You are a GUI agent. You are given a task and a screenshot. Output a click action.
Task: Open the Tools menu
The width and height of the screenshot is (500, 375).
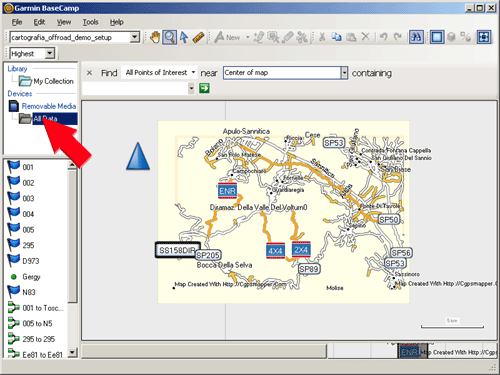click(x=90, y=22)
